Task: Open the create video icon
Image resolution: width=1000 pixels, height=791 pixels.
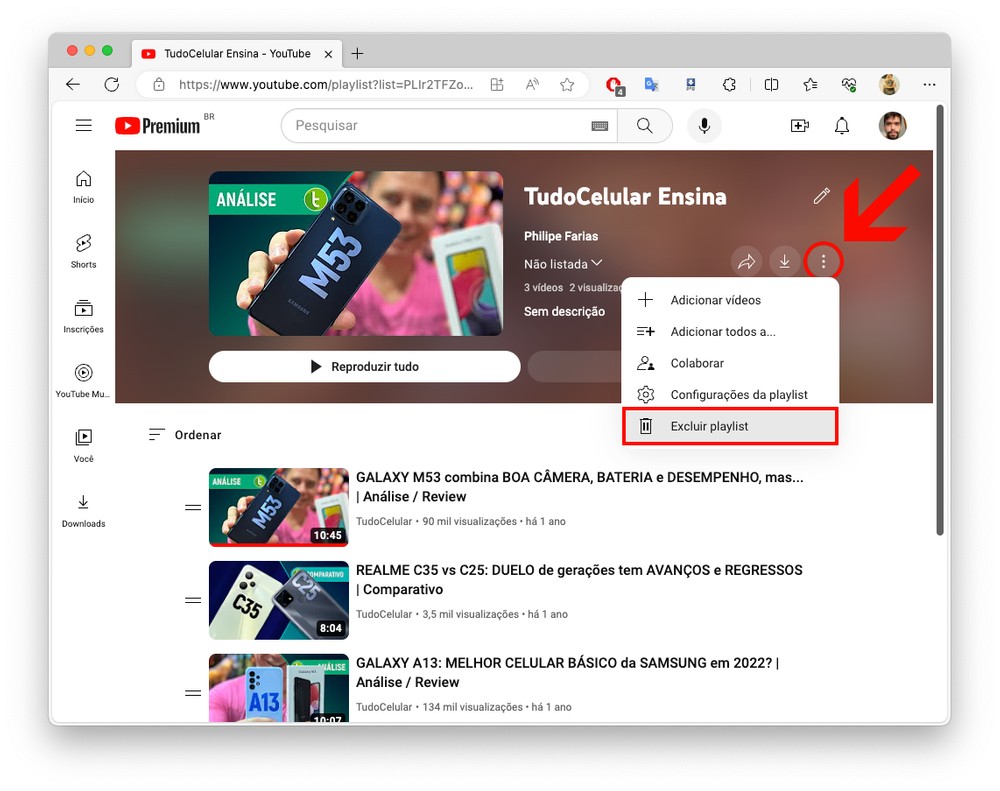Action: pos(799,126)
